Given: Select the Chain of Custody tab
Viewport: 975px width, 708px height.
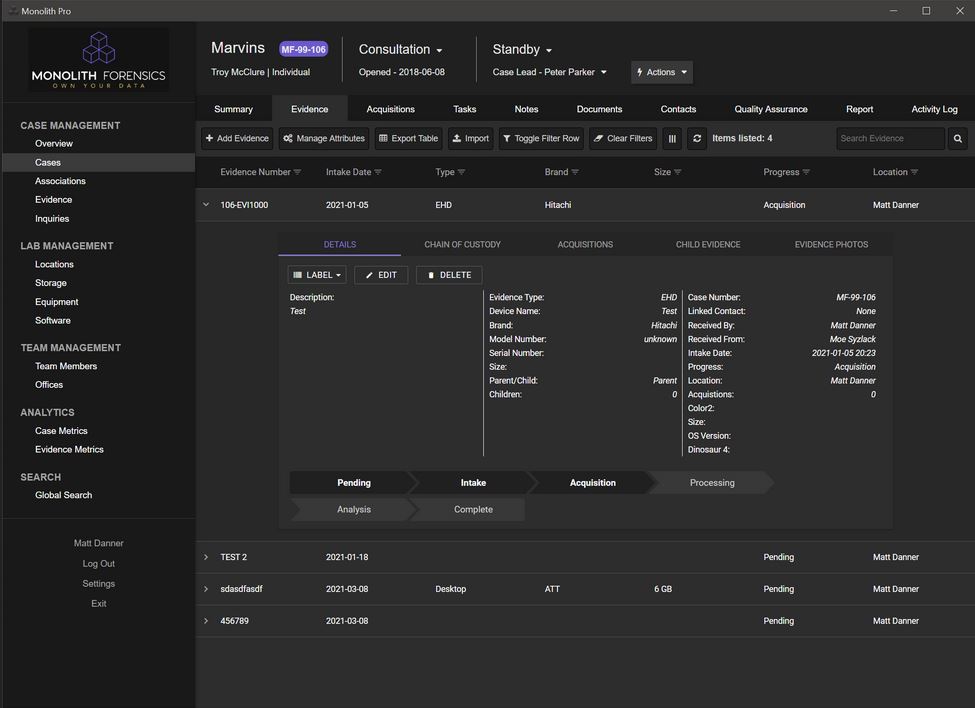Looking at the screenshot, I should pos(462,244).
